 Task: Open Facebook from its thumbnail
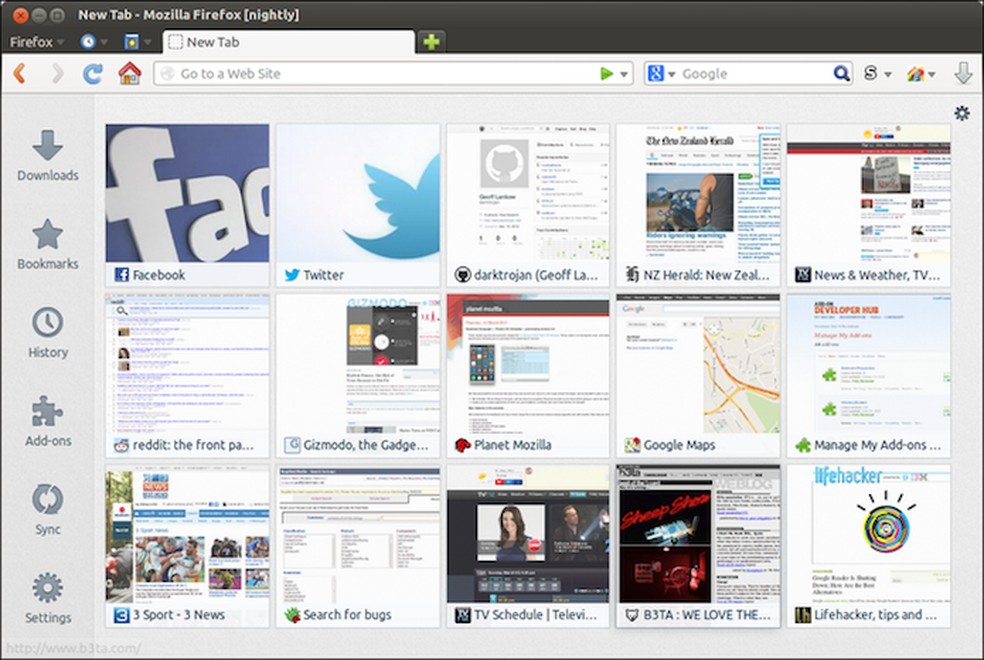(x=187, y=197)
